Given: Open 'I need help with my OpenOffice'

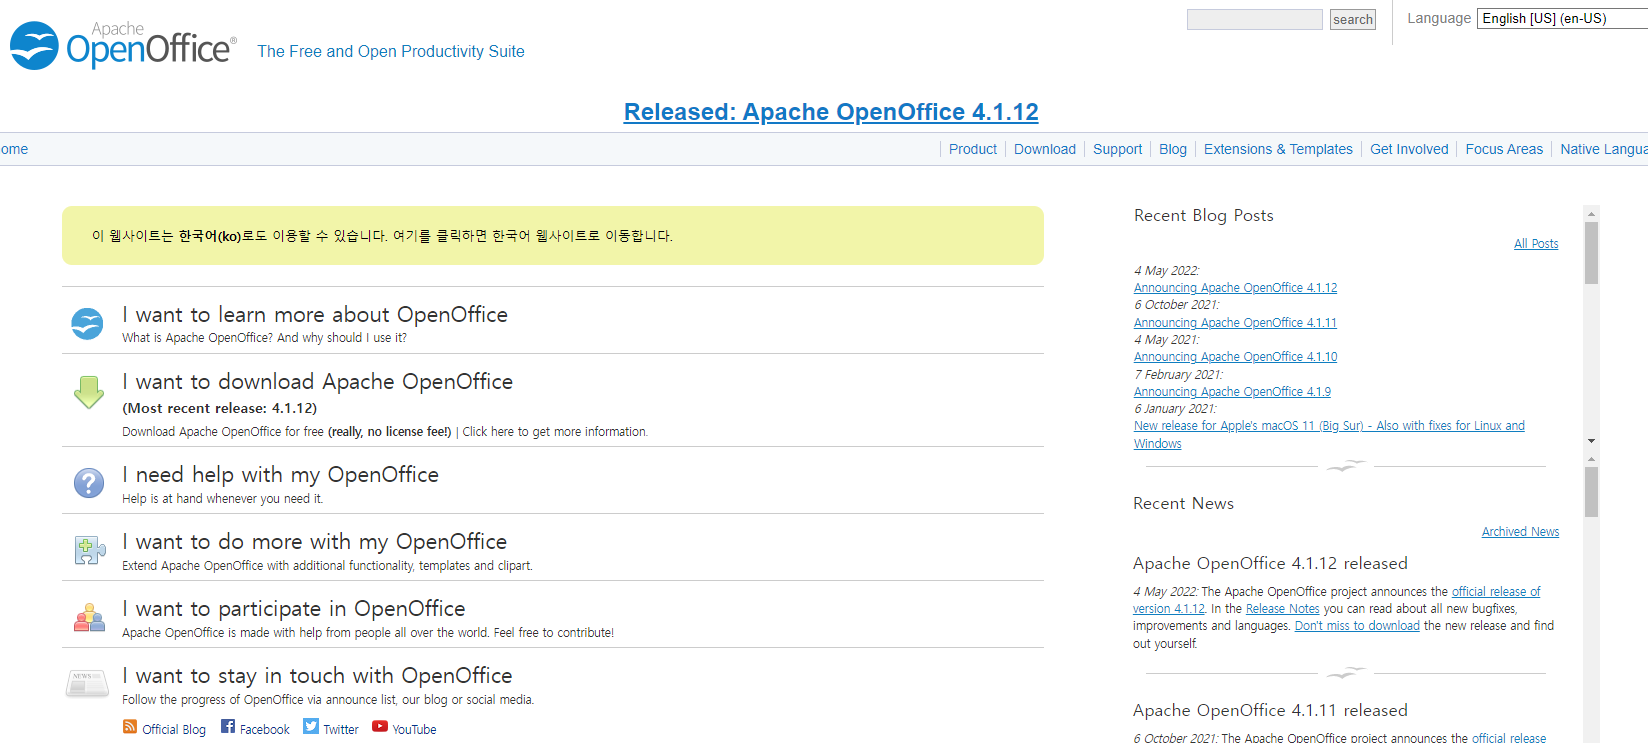Looking at the screenshot, I should (280, 475).
